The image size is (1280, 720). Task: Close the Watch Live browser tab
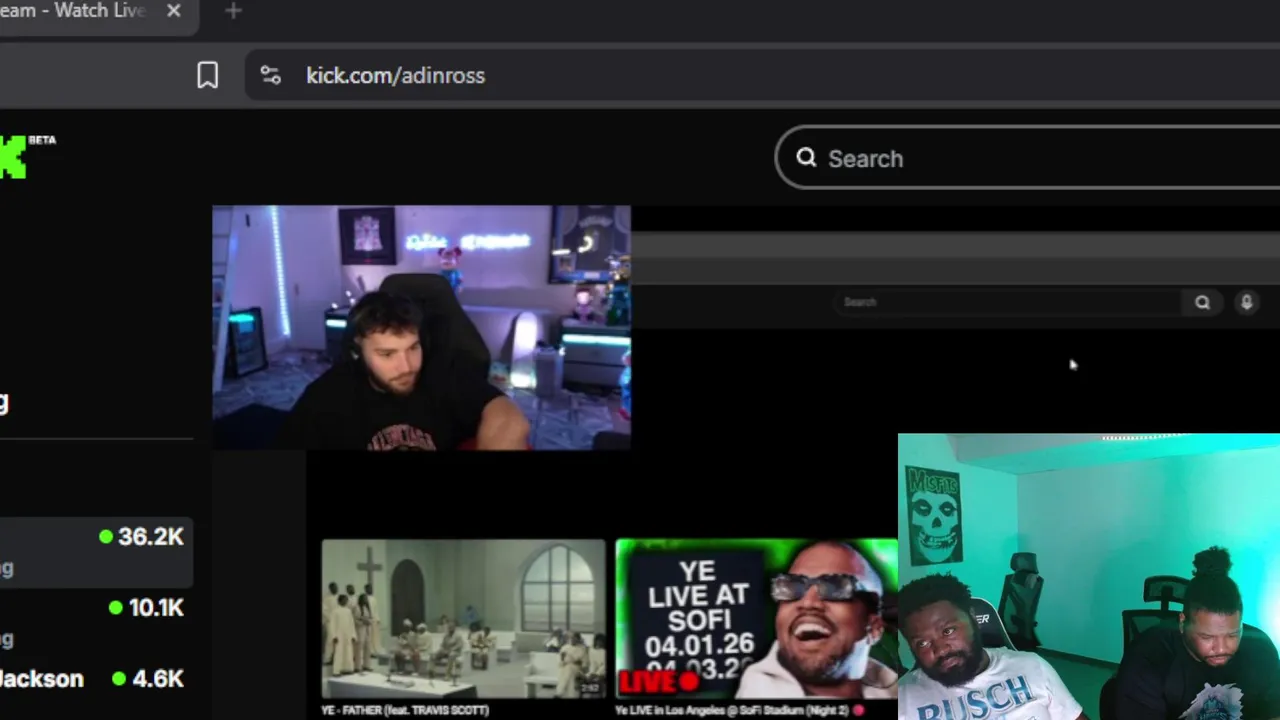[174, 11]
